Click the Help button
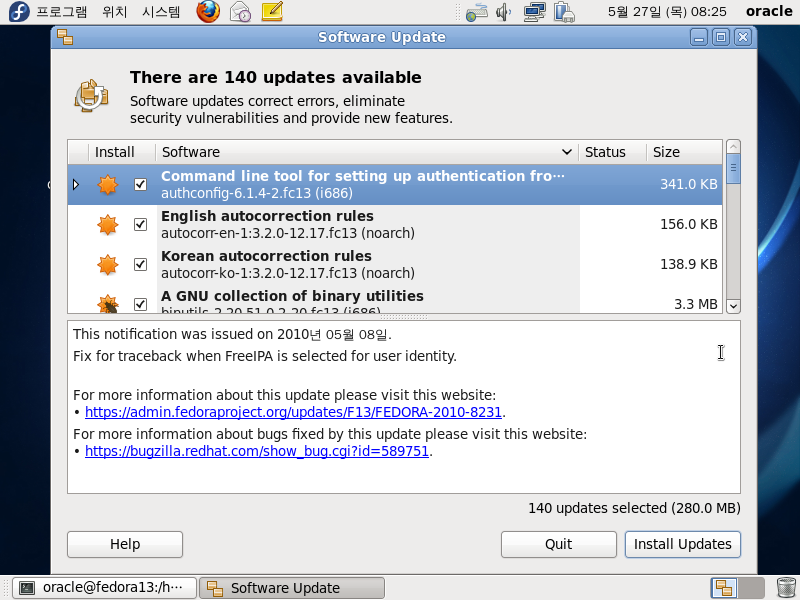 point(125,544)
